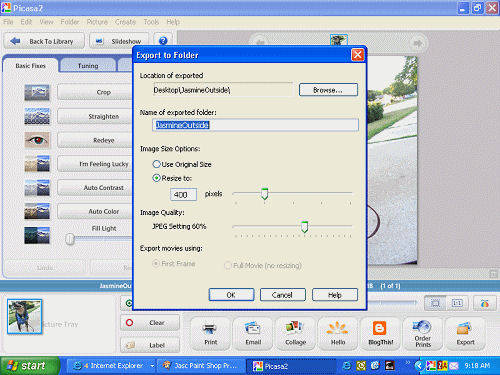Viewport: 500px width, 375px height.
Task: Click the blue help question mark icon
Action: click(163, 41)
